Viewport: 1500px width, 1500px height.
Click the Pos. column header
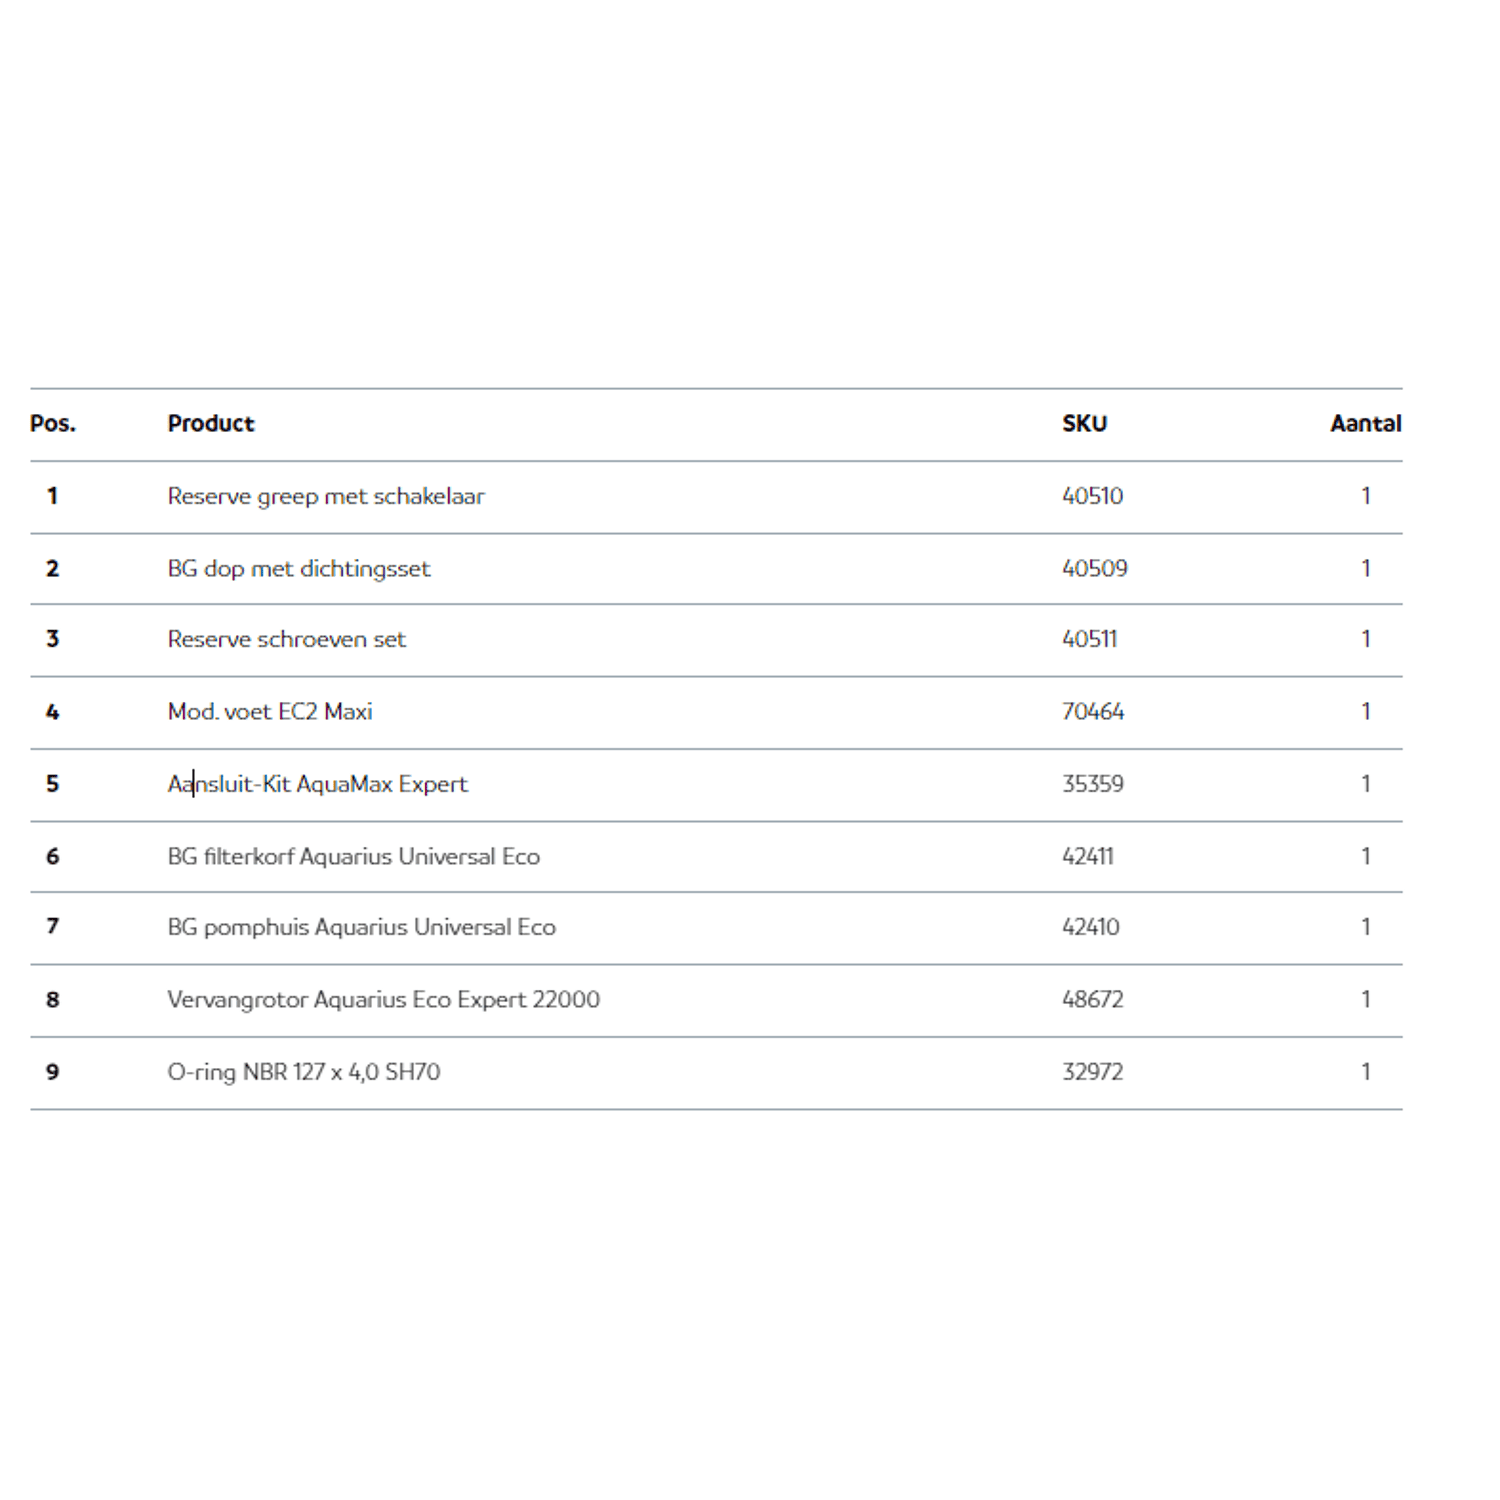pos(53,424)
